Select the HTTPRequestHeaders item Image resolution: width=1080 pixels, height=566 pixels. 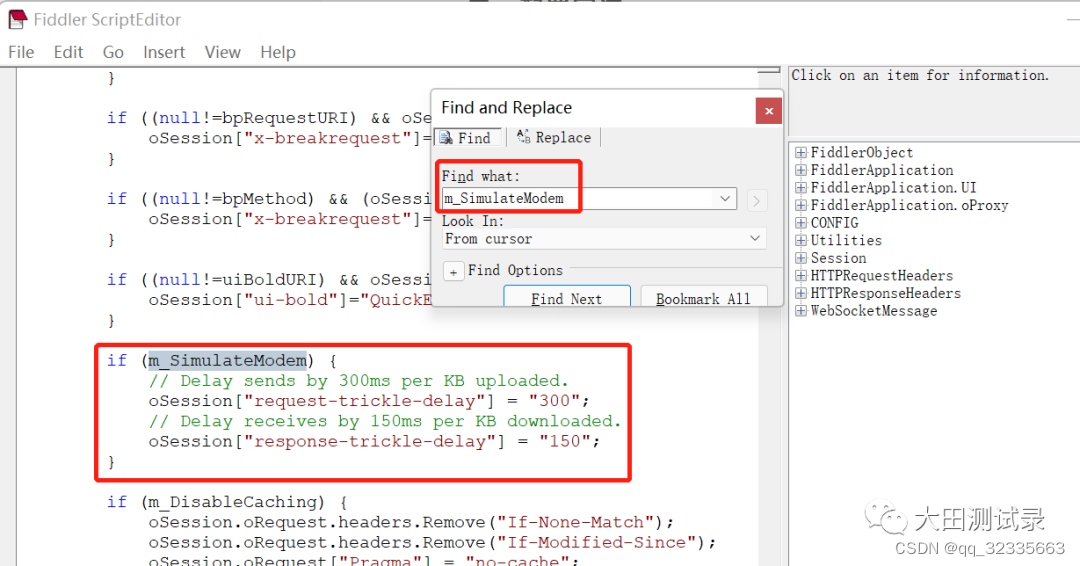(x=882, y=275)
